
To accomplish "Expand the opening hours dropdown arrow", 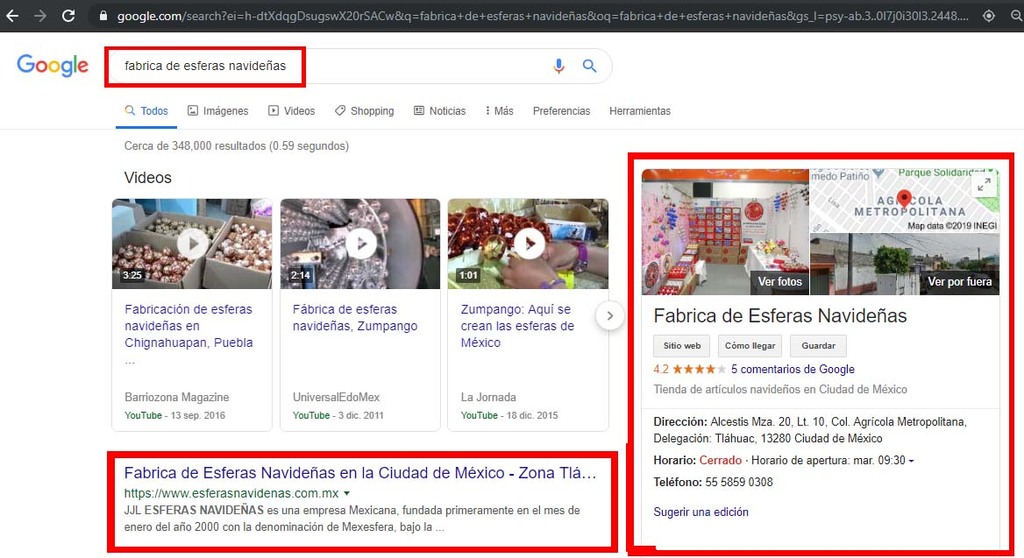I will pos(911,461).
